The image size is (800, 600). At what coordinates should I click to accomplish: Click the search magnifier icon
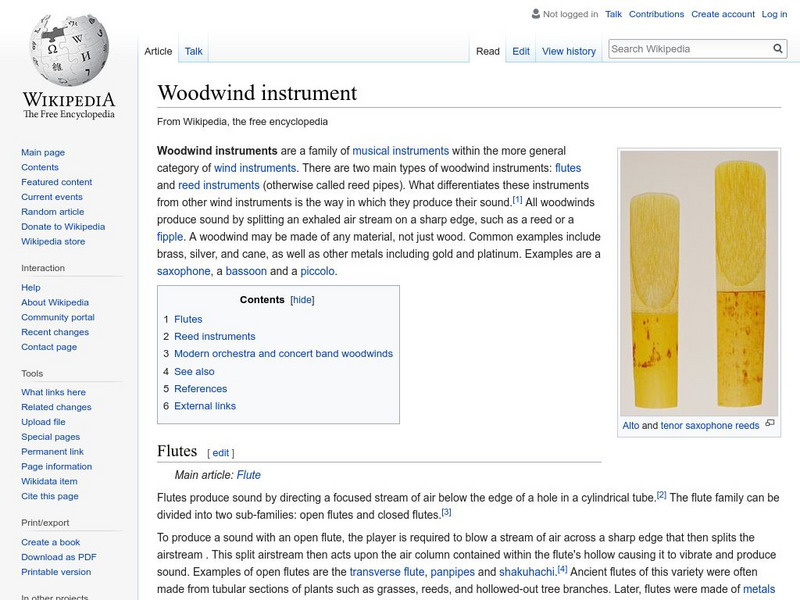point(778,48)
